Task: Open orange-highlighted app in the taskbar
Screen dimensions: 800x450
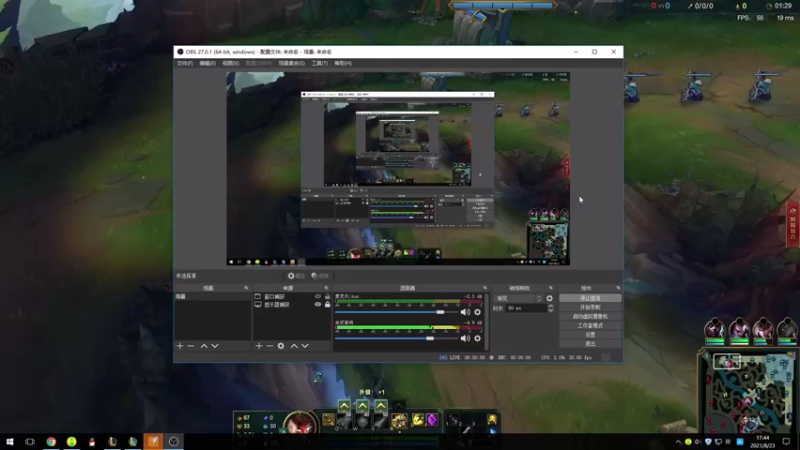Action: [153, 442]
